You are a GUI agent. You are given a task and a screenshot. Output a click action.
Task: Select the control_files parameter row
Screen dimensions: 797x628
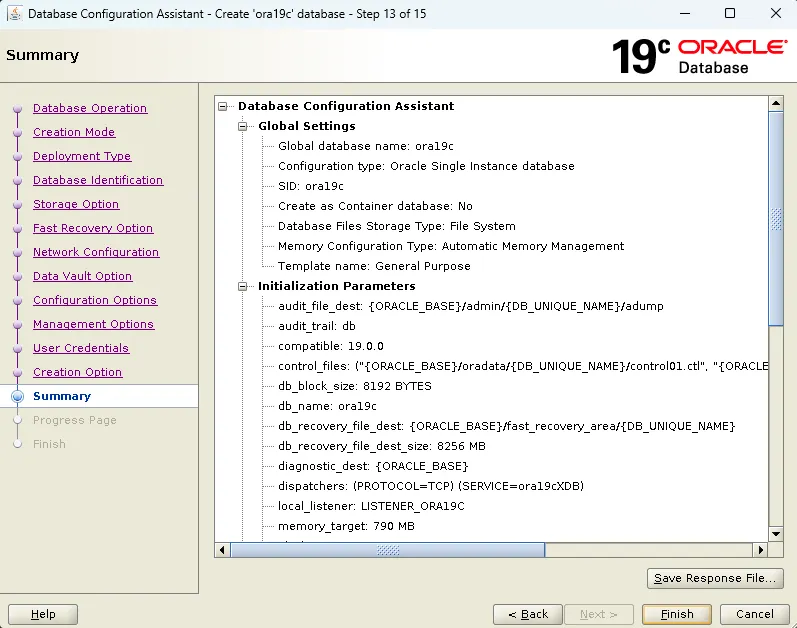[523, 366]
